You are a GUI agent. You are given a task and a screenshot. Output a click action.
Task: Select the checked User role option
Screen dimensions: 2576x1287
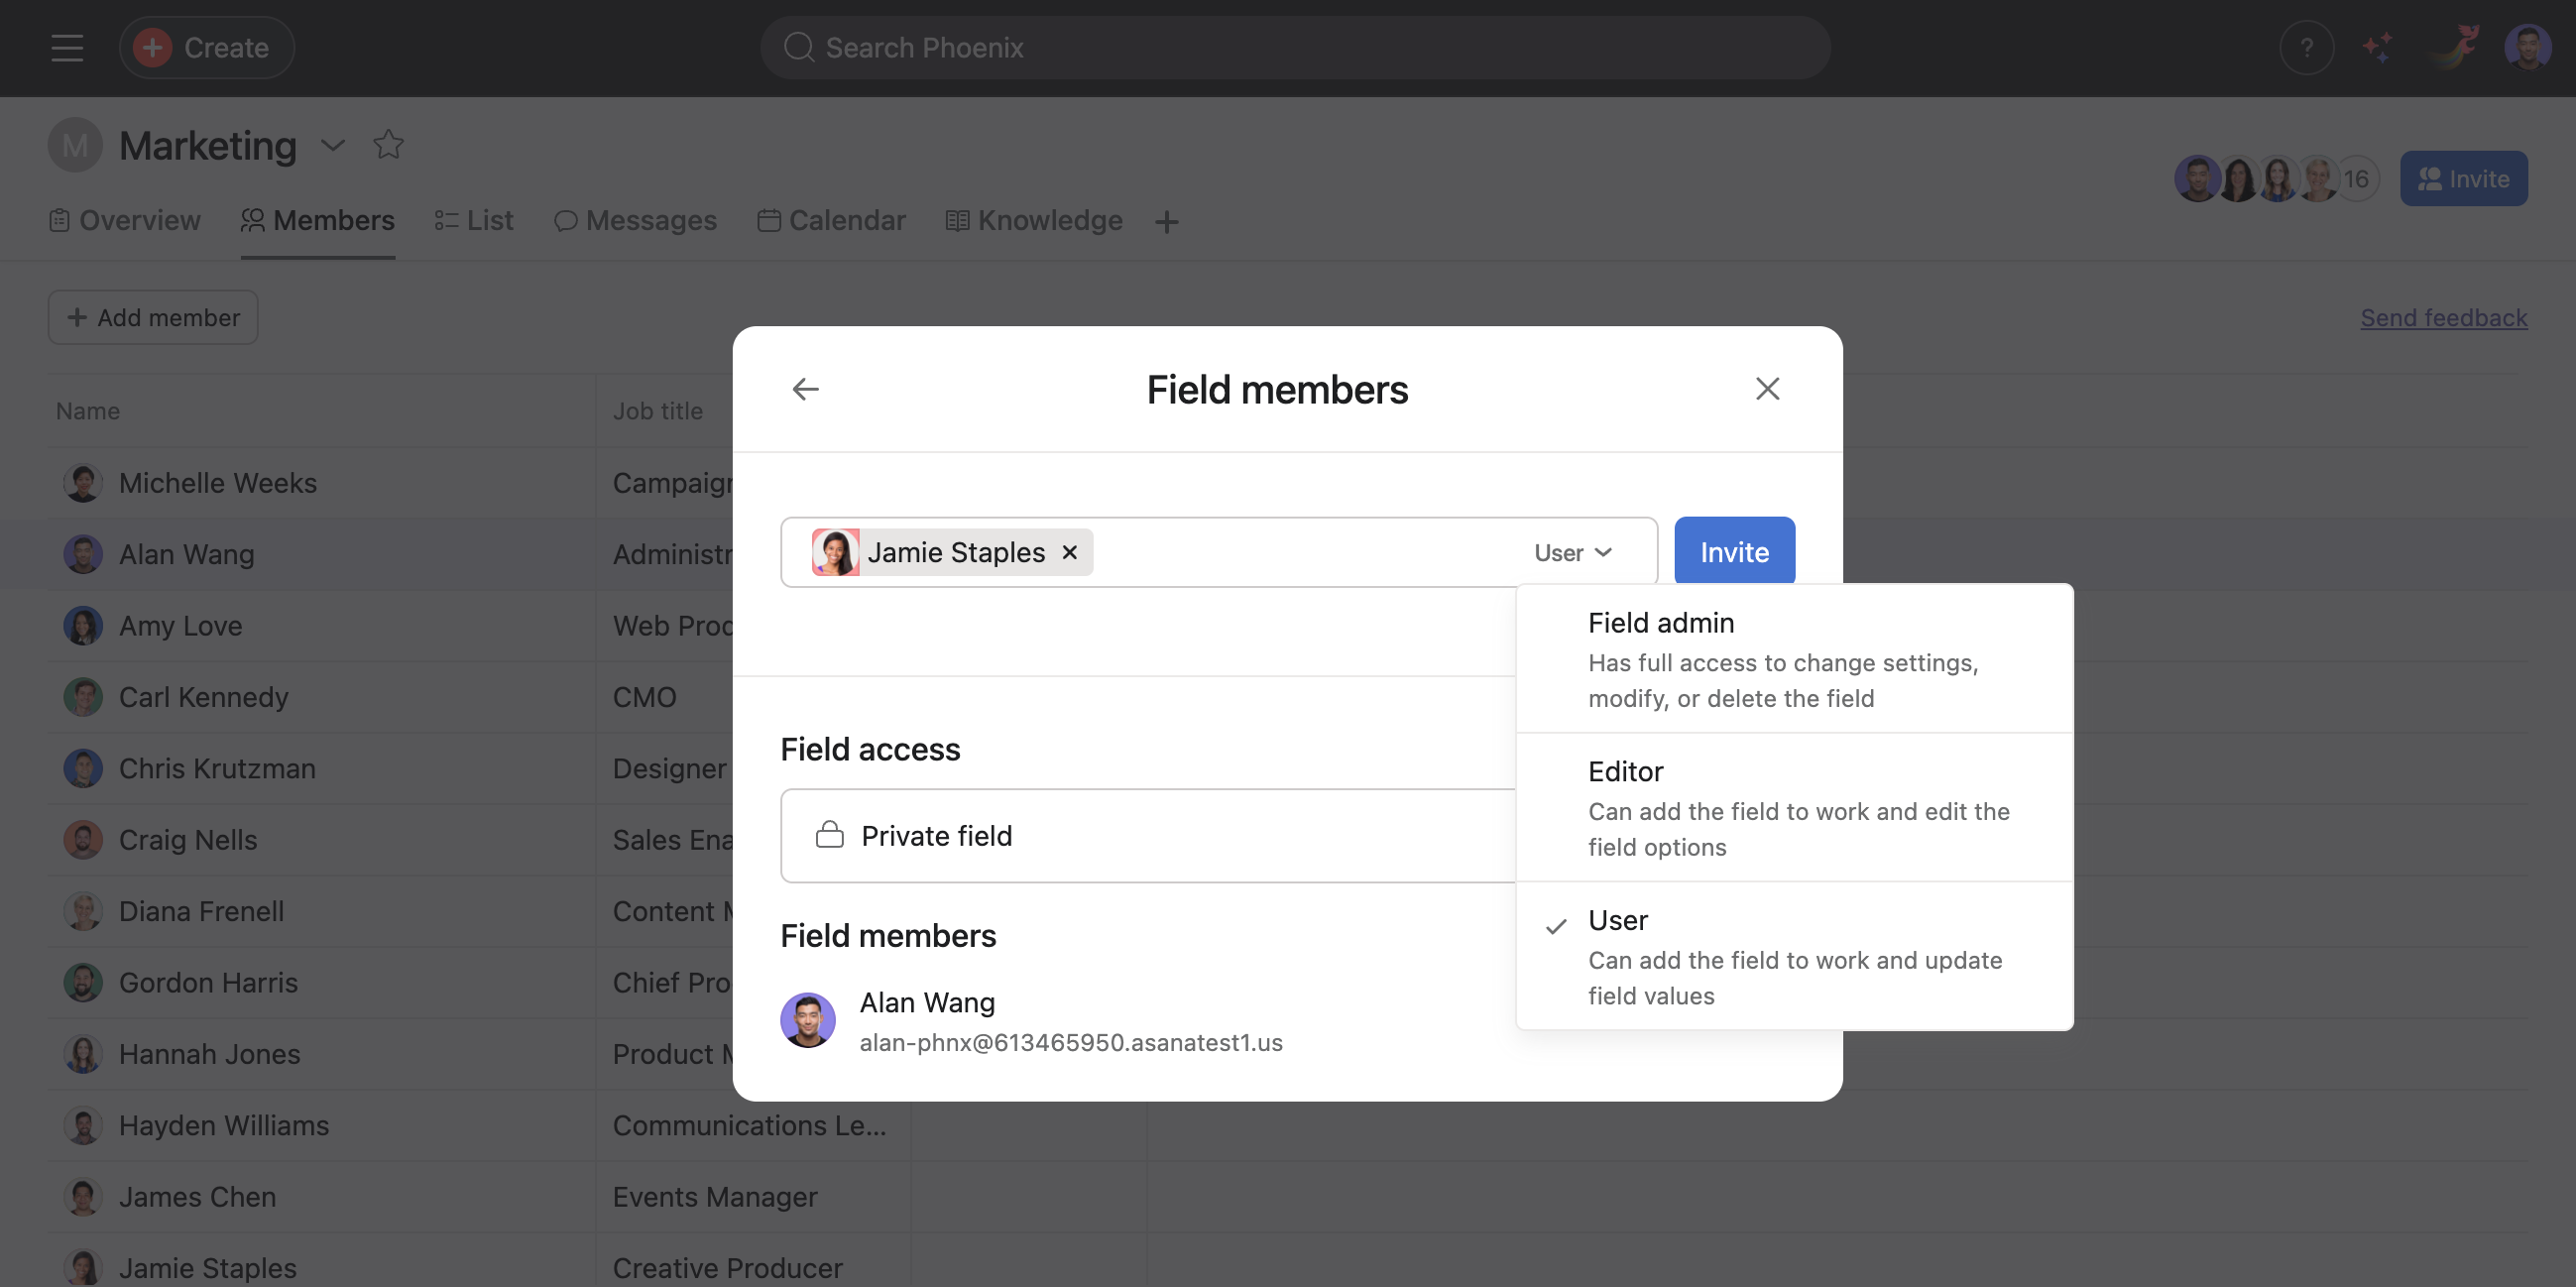(x=1794, y=956)
